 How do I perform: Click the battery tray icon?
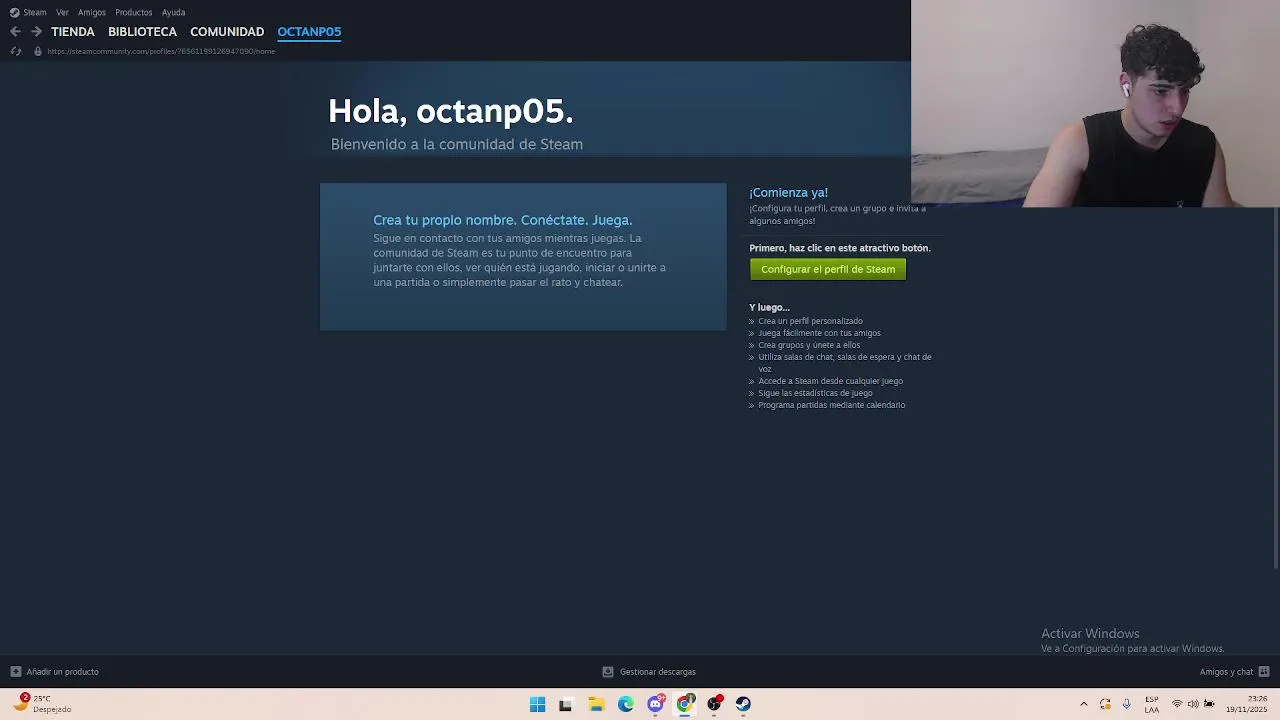point(1209,704)
